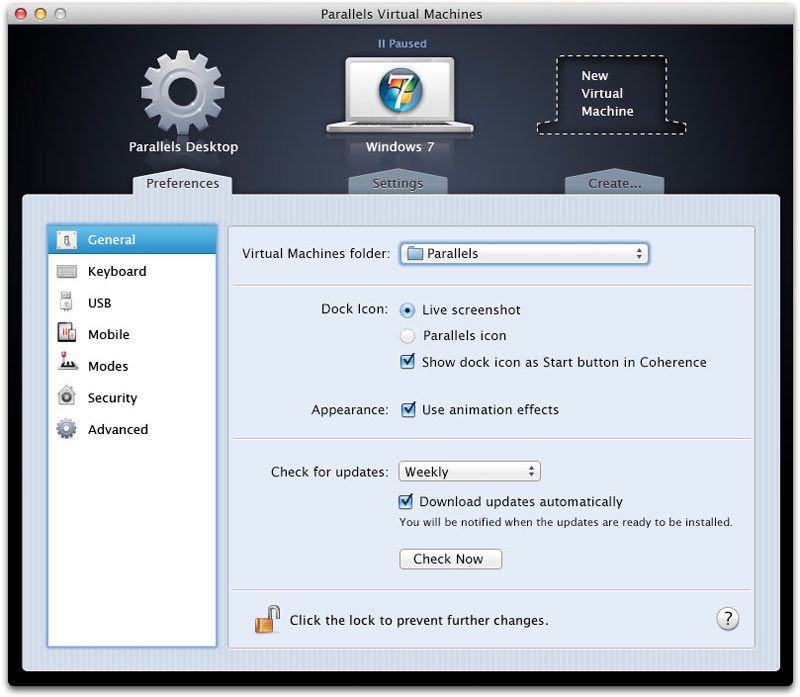Viewport: 800px width, 697px height.
Task: Open Keyboard preferences via its keyboard icon
Action: pyautogui.click(x=67, y=272)
